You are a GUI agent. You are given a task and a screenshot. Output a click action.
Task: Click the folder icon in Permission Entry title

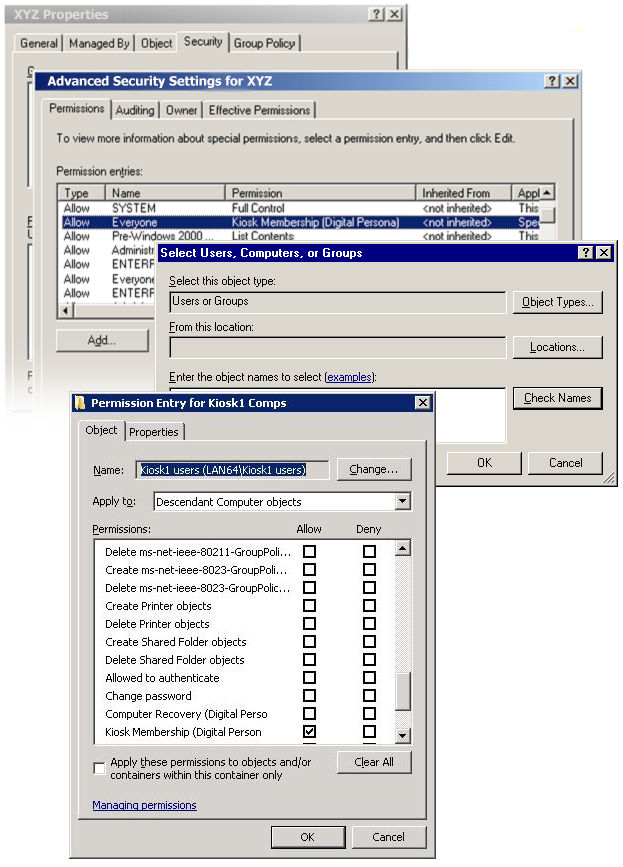tap(80, 403)
